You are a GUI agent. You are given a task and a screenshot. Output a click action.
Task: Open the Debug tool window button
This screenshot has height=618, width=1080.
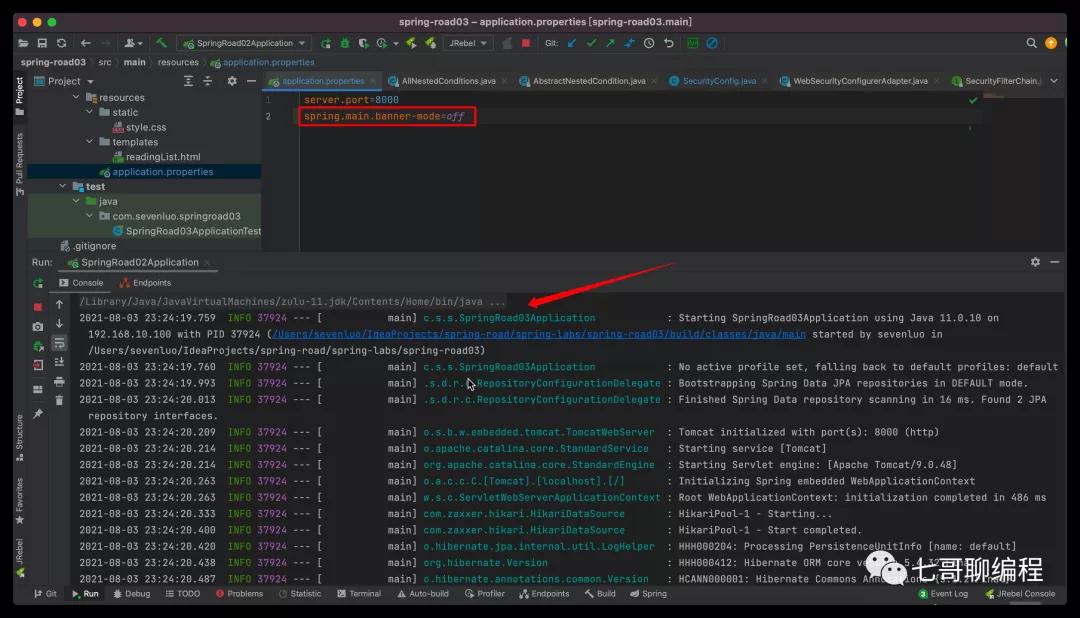click(132, 594)
